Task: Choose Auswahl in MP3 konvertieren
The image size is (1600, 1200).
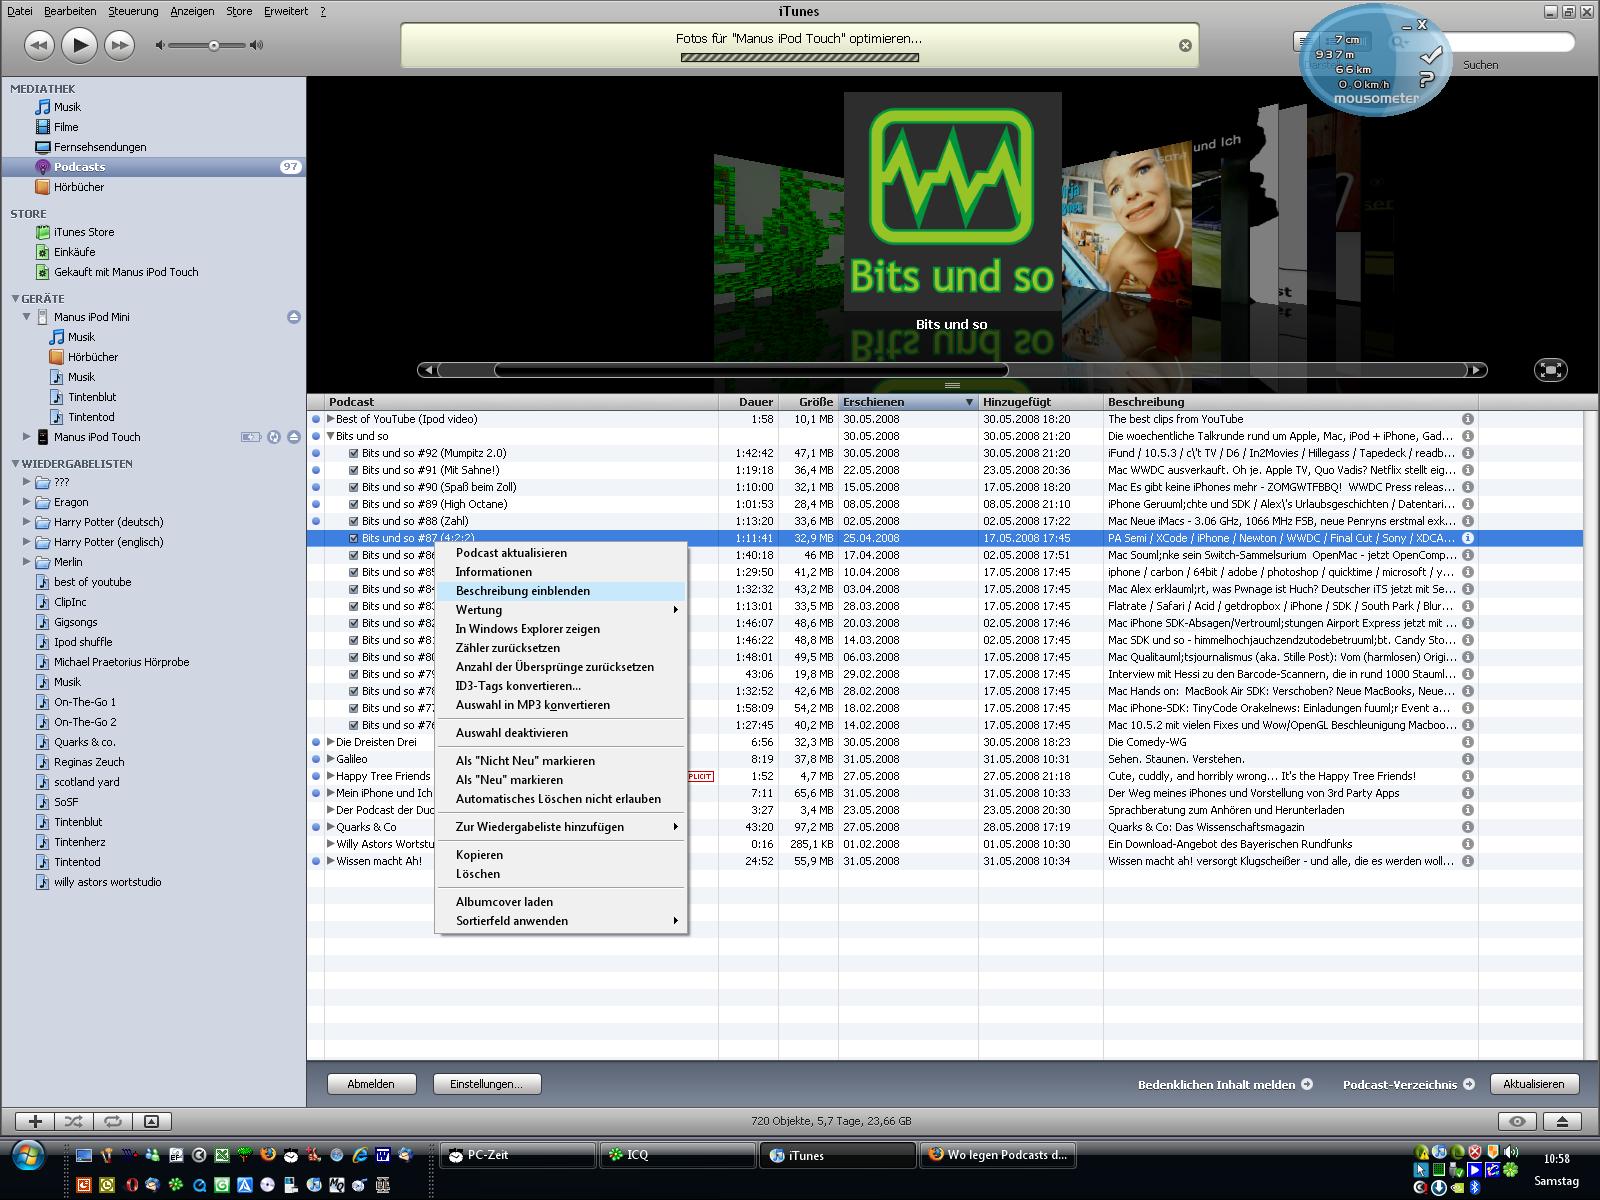Action: 561,705
